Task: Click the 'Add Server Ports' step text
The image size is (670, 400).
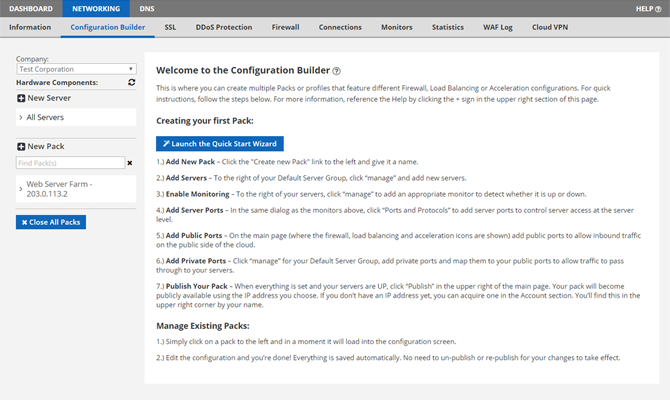Action: pos(194,210)
